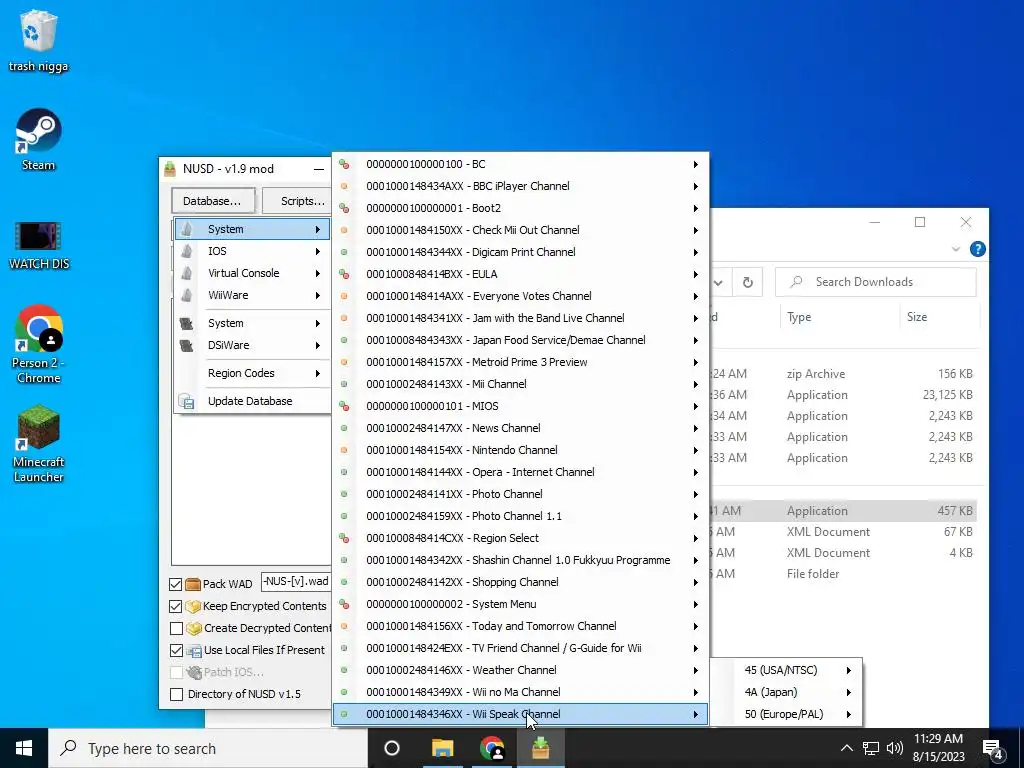
Task: Open the Cortana circle on taskbar
Action: [x=392, y=748]
